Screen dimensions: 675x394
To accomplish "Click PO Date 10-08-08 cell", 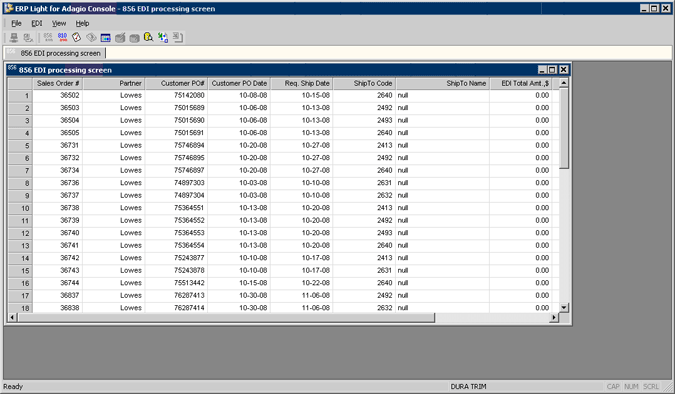I will (x=239, y=95).
